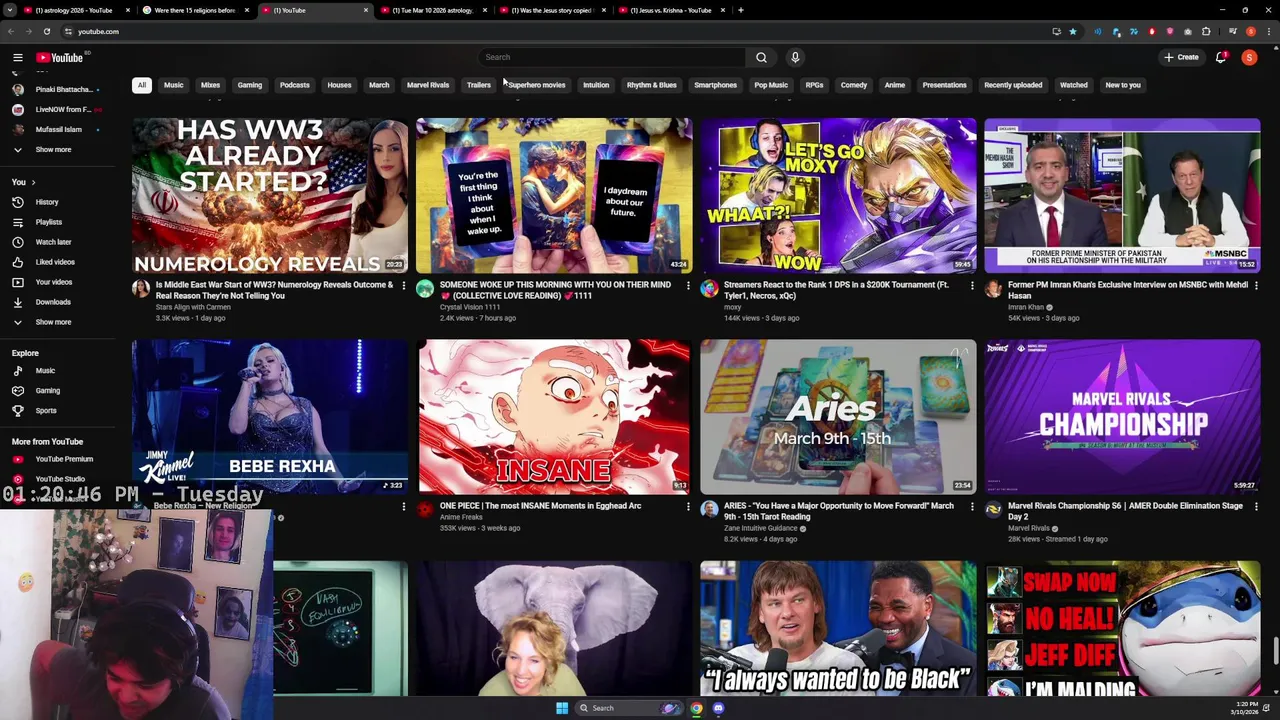Open Marvel Rivals Championship S6 video title

(x=1125, y=511)
